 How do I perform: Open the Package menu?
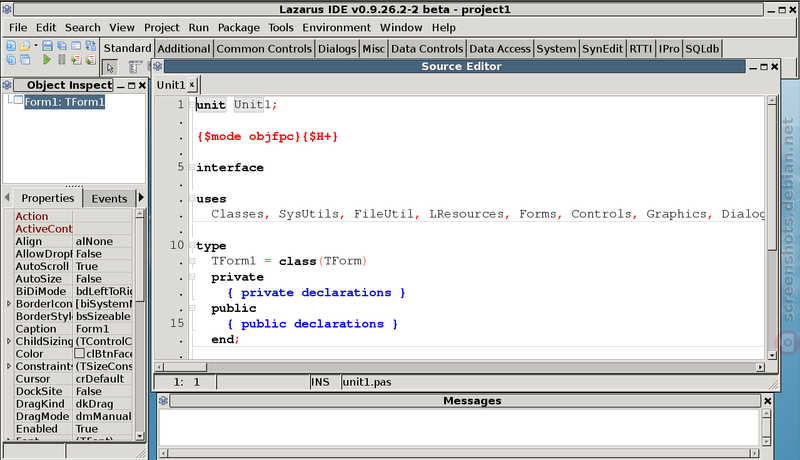point(239,28)
